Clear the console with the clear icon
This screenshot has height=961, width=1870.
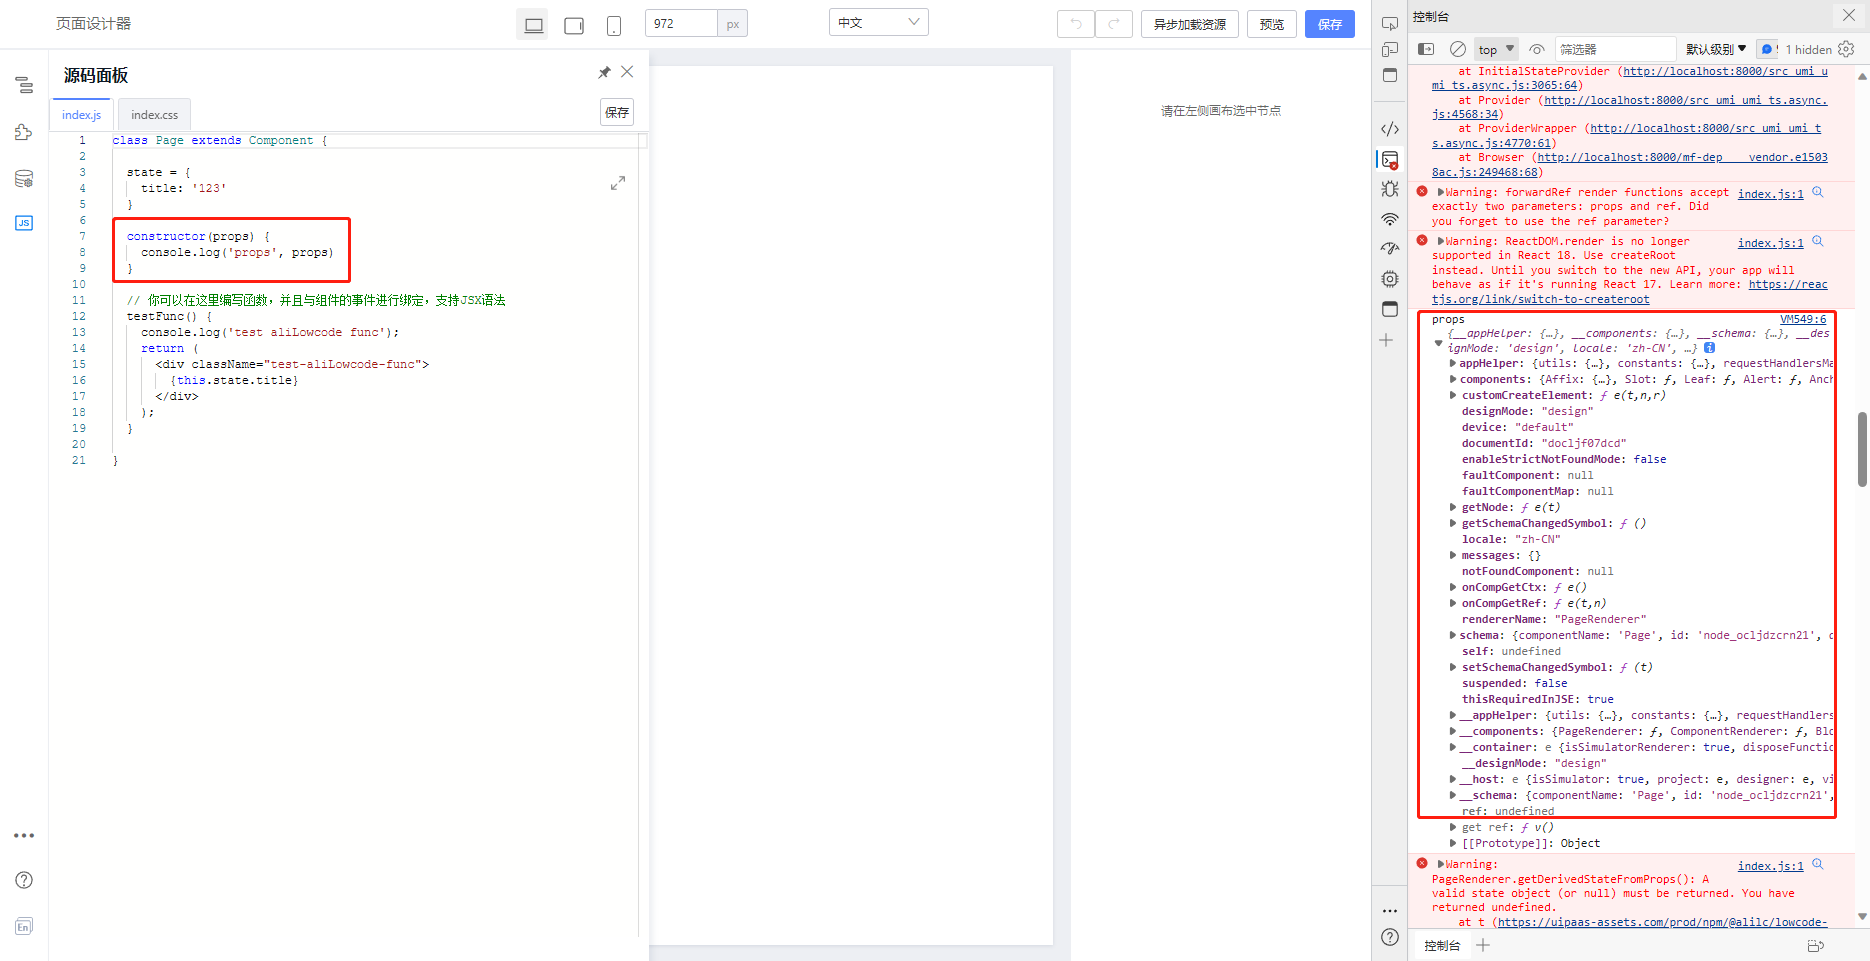(1457, 47)
